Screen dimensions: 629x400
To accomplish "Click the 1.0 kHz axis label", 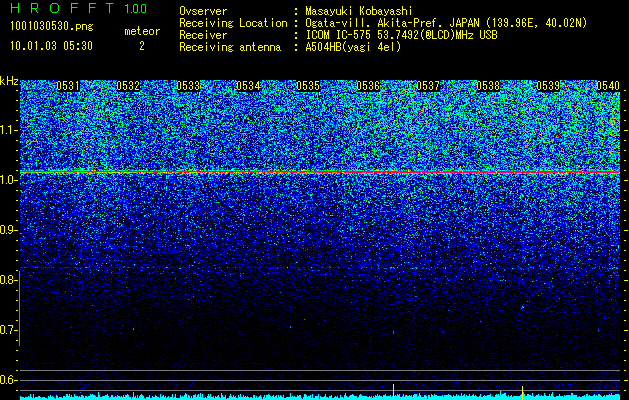I will click(x=8, y=180).
